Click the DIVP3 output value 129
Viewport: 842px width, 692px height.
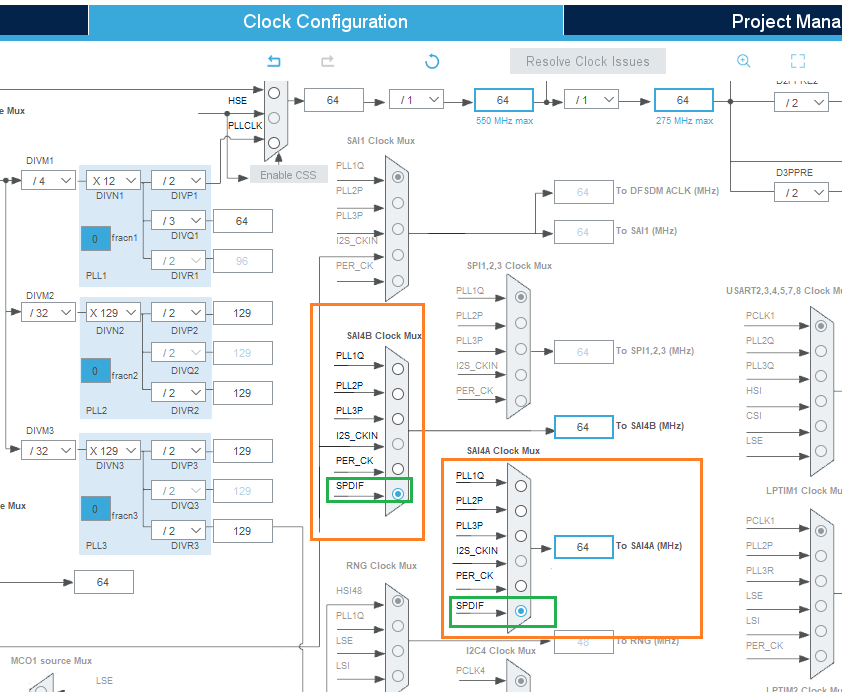coord(243,451)
